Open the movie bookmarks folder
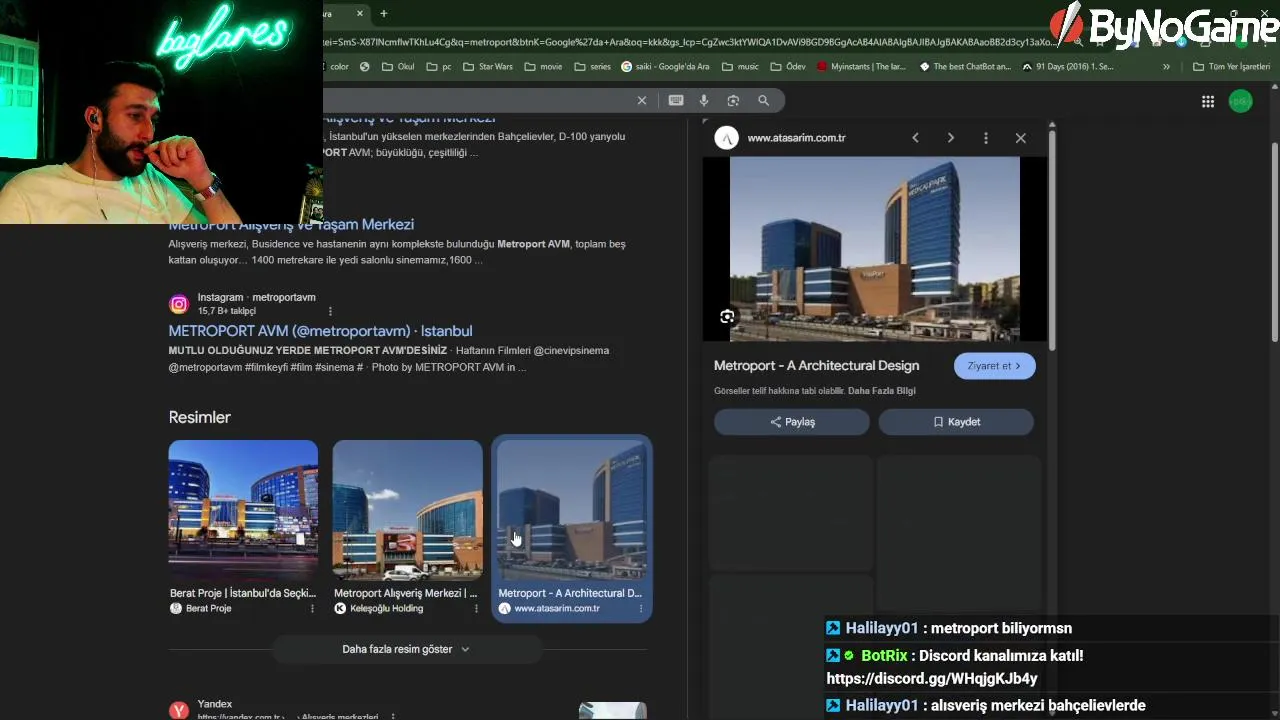This screenshot has height=720, width=1280. click(x=543, y=67)
